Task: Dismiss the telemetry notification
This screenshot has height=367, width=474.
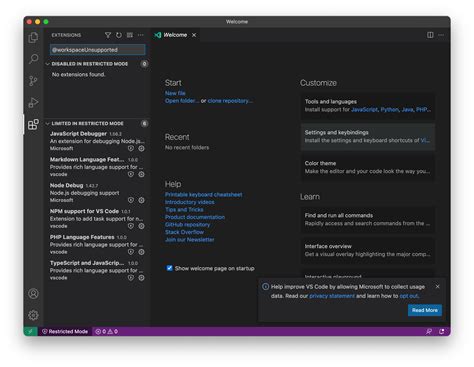Action: pyautogui.click(x=437, y=287)
